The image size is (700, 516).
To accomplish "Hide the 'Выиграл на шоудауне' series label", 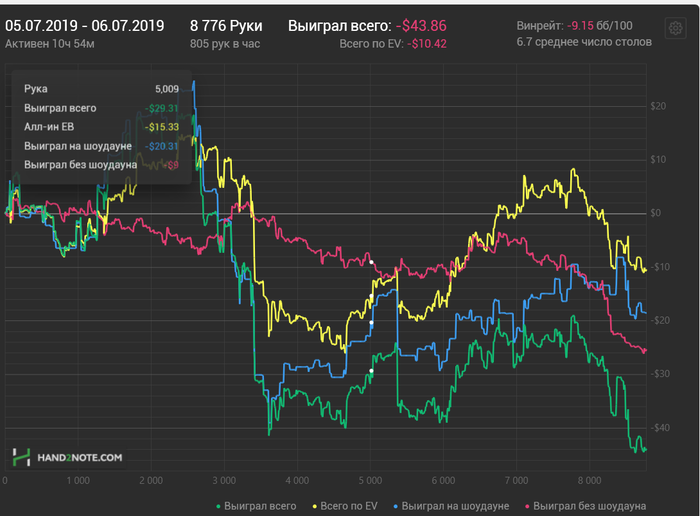I will click(459, 507).
